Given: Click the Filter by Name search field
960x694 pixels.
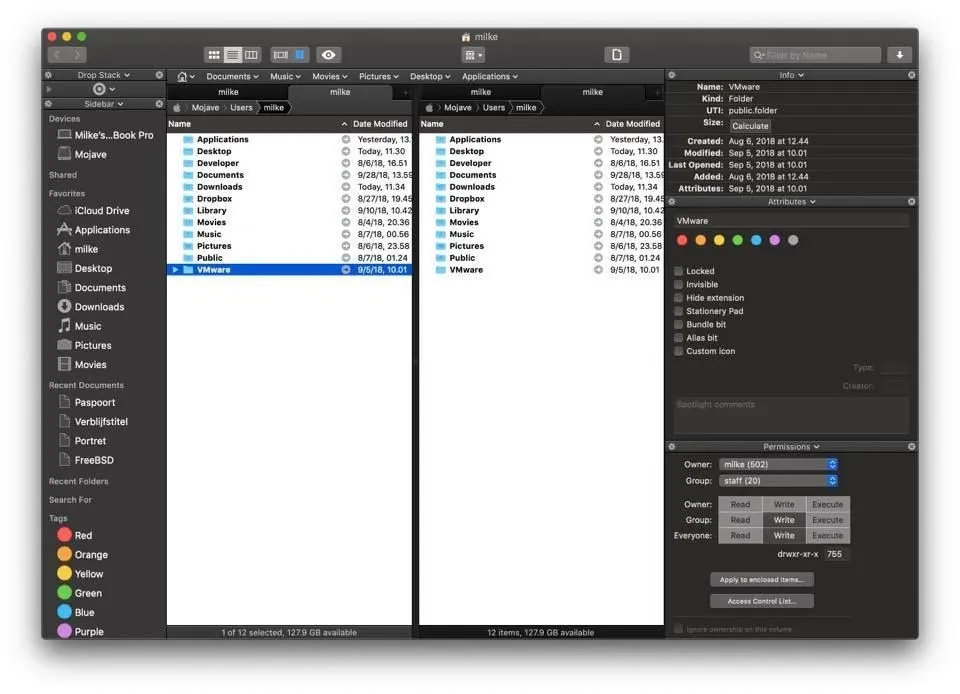Looking at the screenshot, I should (821, 55).
